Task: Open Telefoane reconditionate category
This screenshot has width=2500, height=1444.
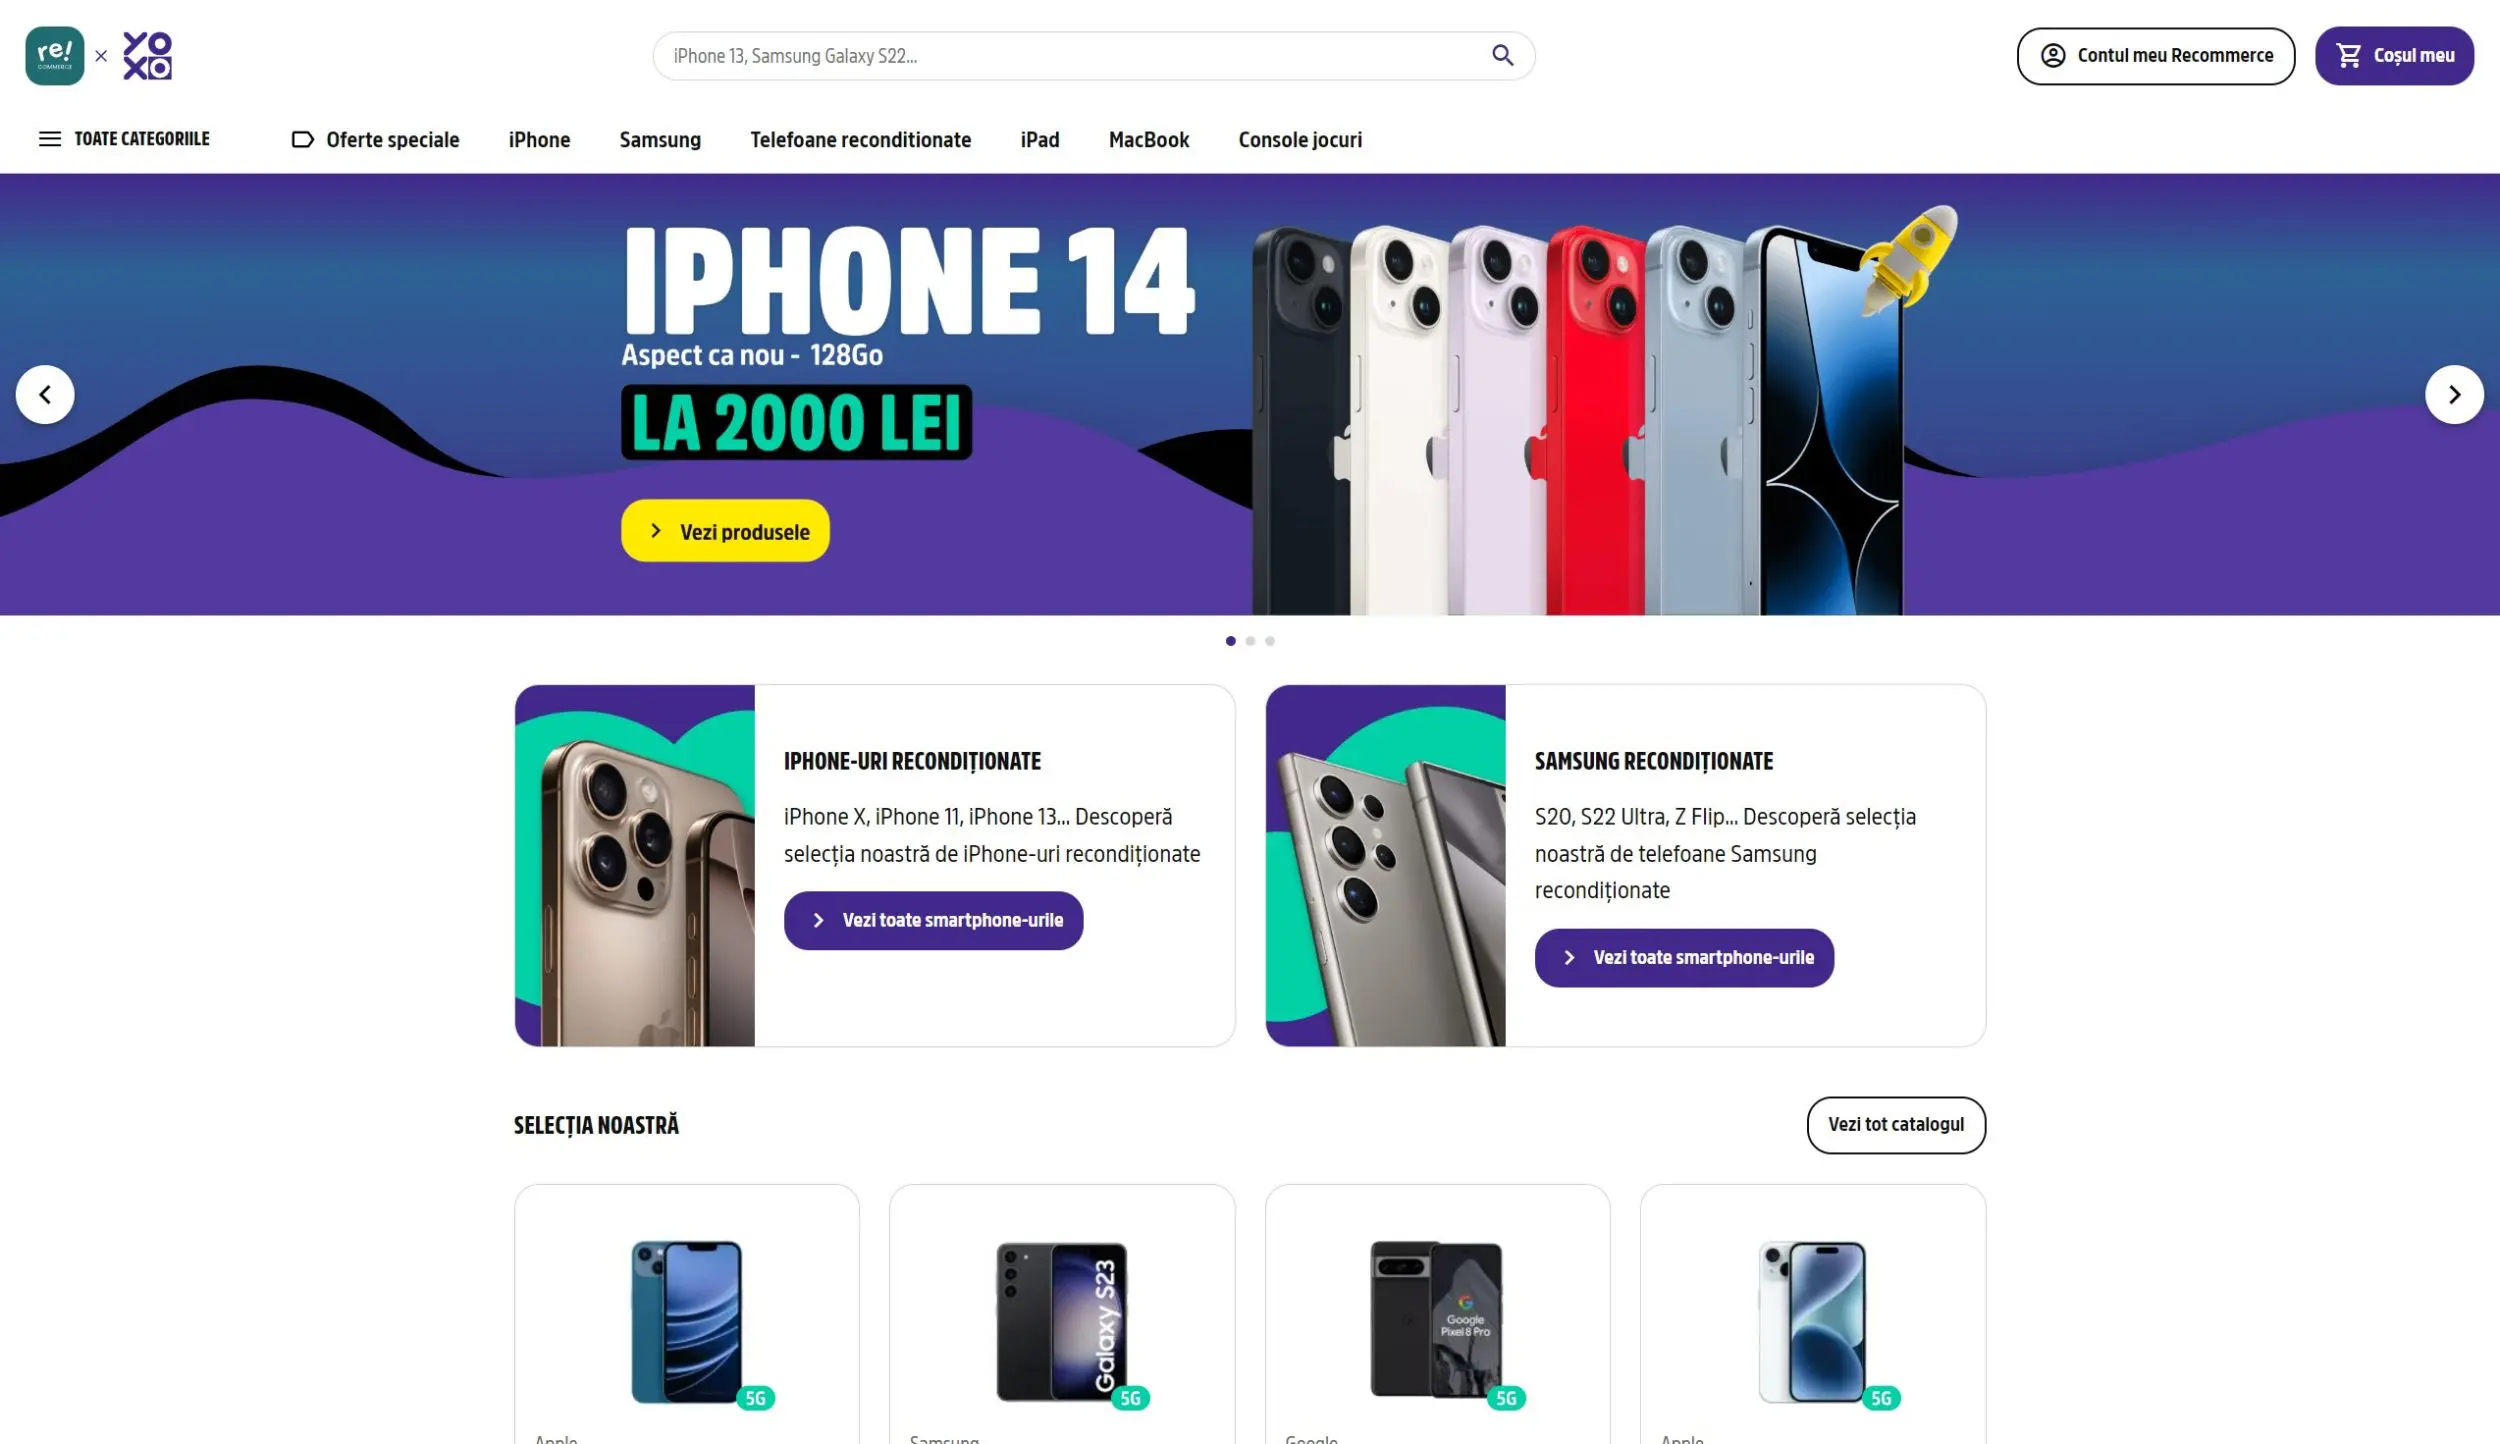Action: [860, 140]
